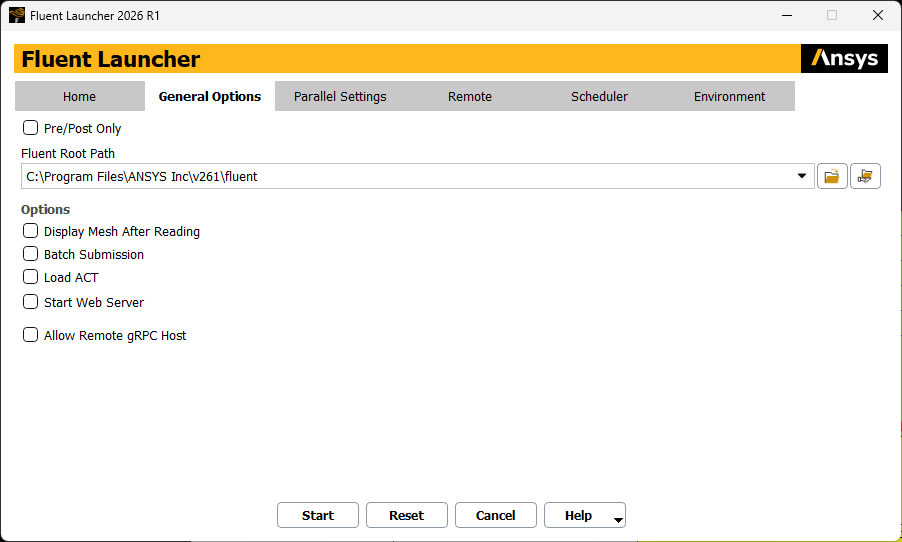Toggle Batch Submission option

coord(30,254)
